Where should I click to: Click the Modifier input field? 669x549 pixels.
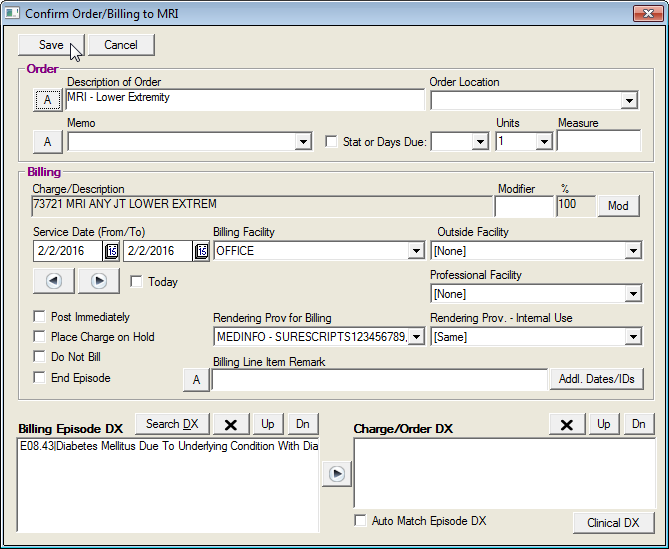(x=523, y=206)
